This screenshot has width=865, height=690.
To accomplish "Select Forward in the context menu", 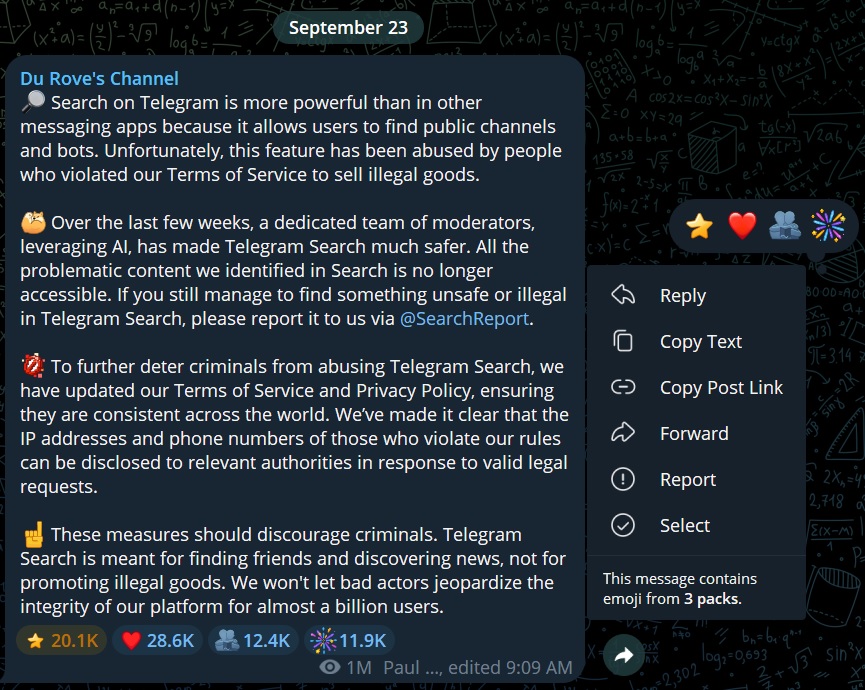I will 696,434.
